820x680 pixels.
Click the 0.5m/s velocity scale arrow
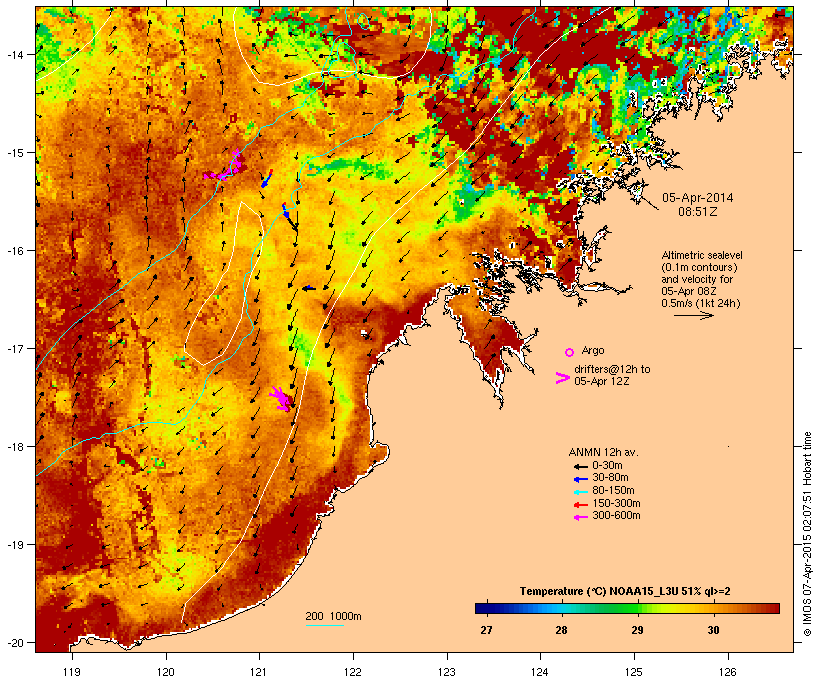[x=693, y=315]
